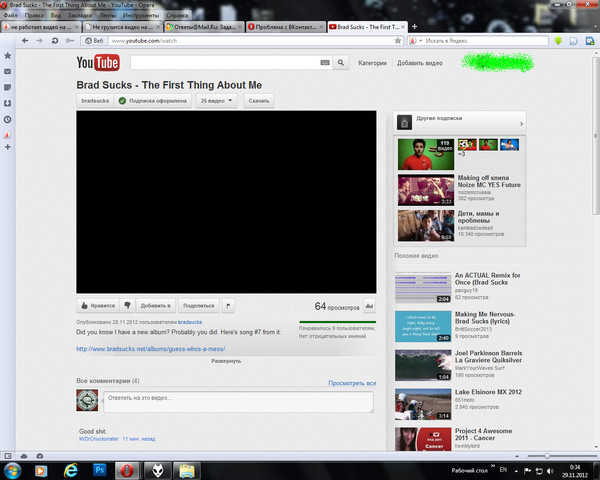Screen dimensions: 600x480
Task: Click the dislike thumbs-down icon
Action: 127,305
